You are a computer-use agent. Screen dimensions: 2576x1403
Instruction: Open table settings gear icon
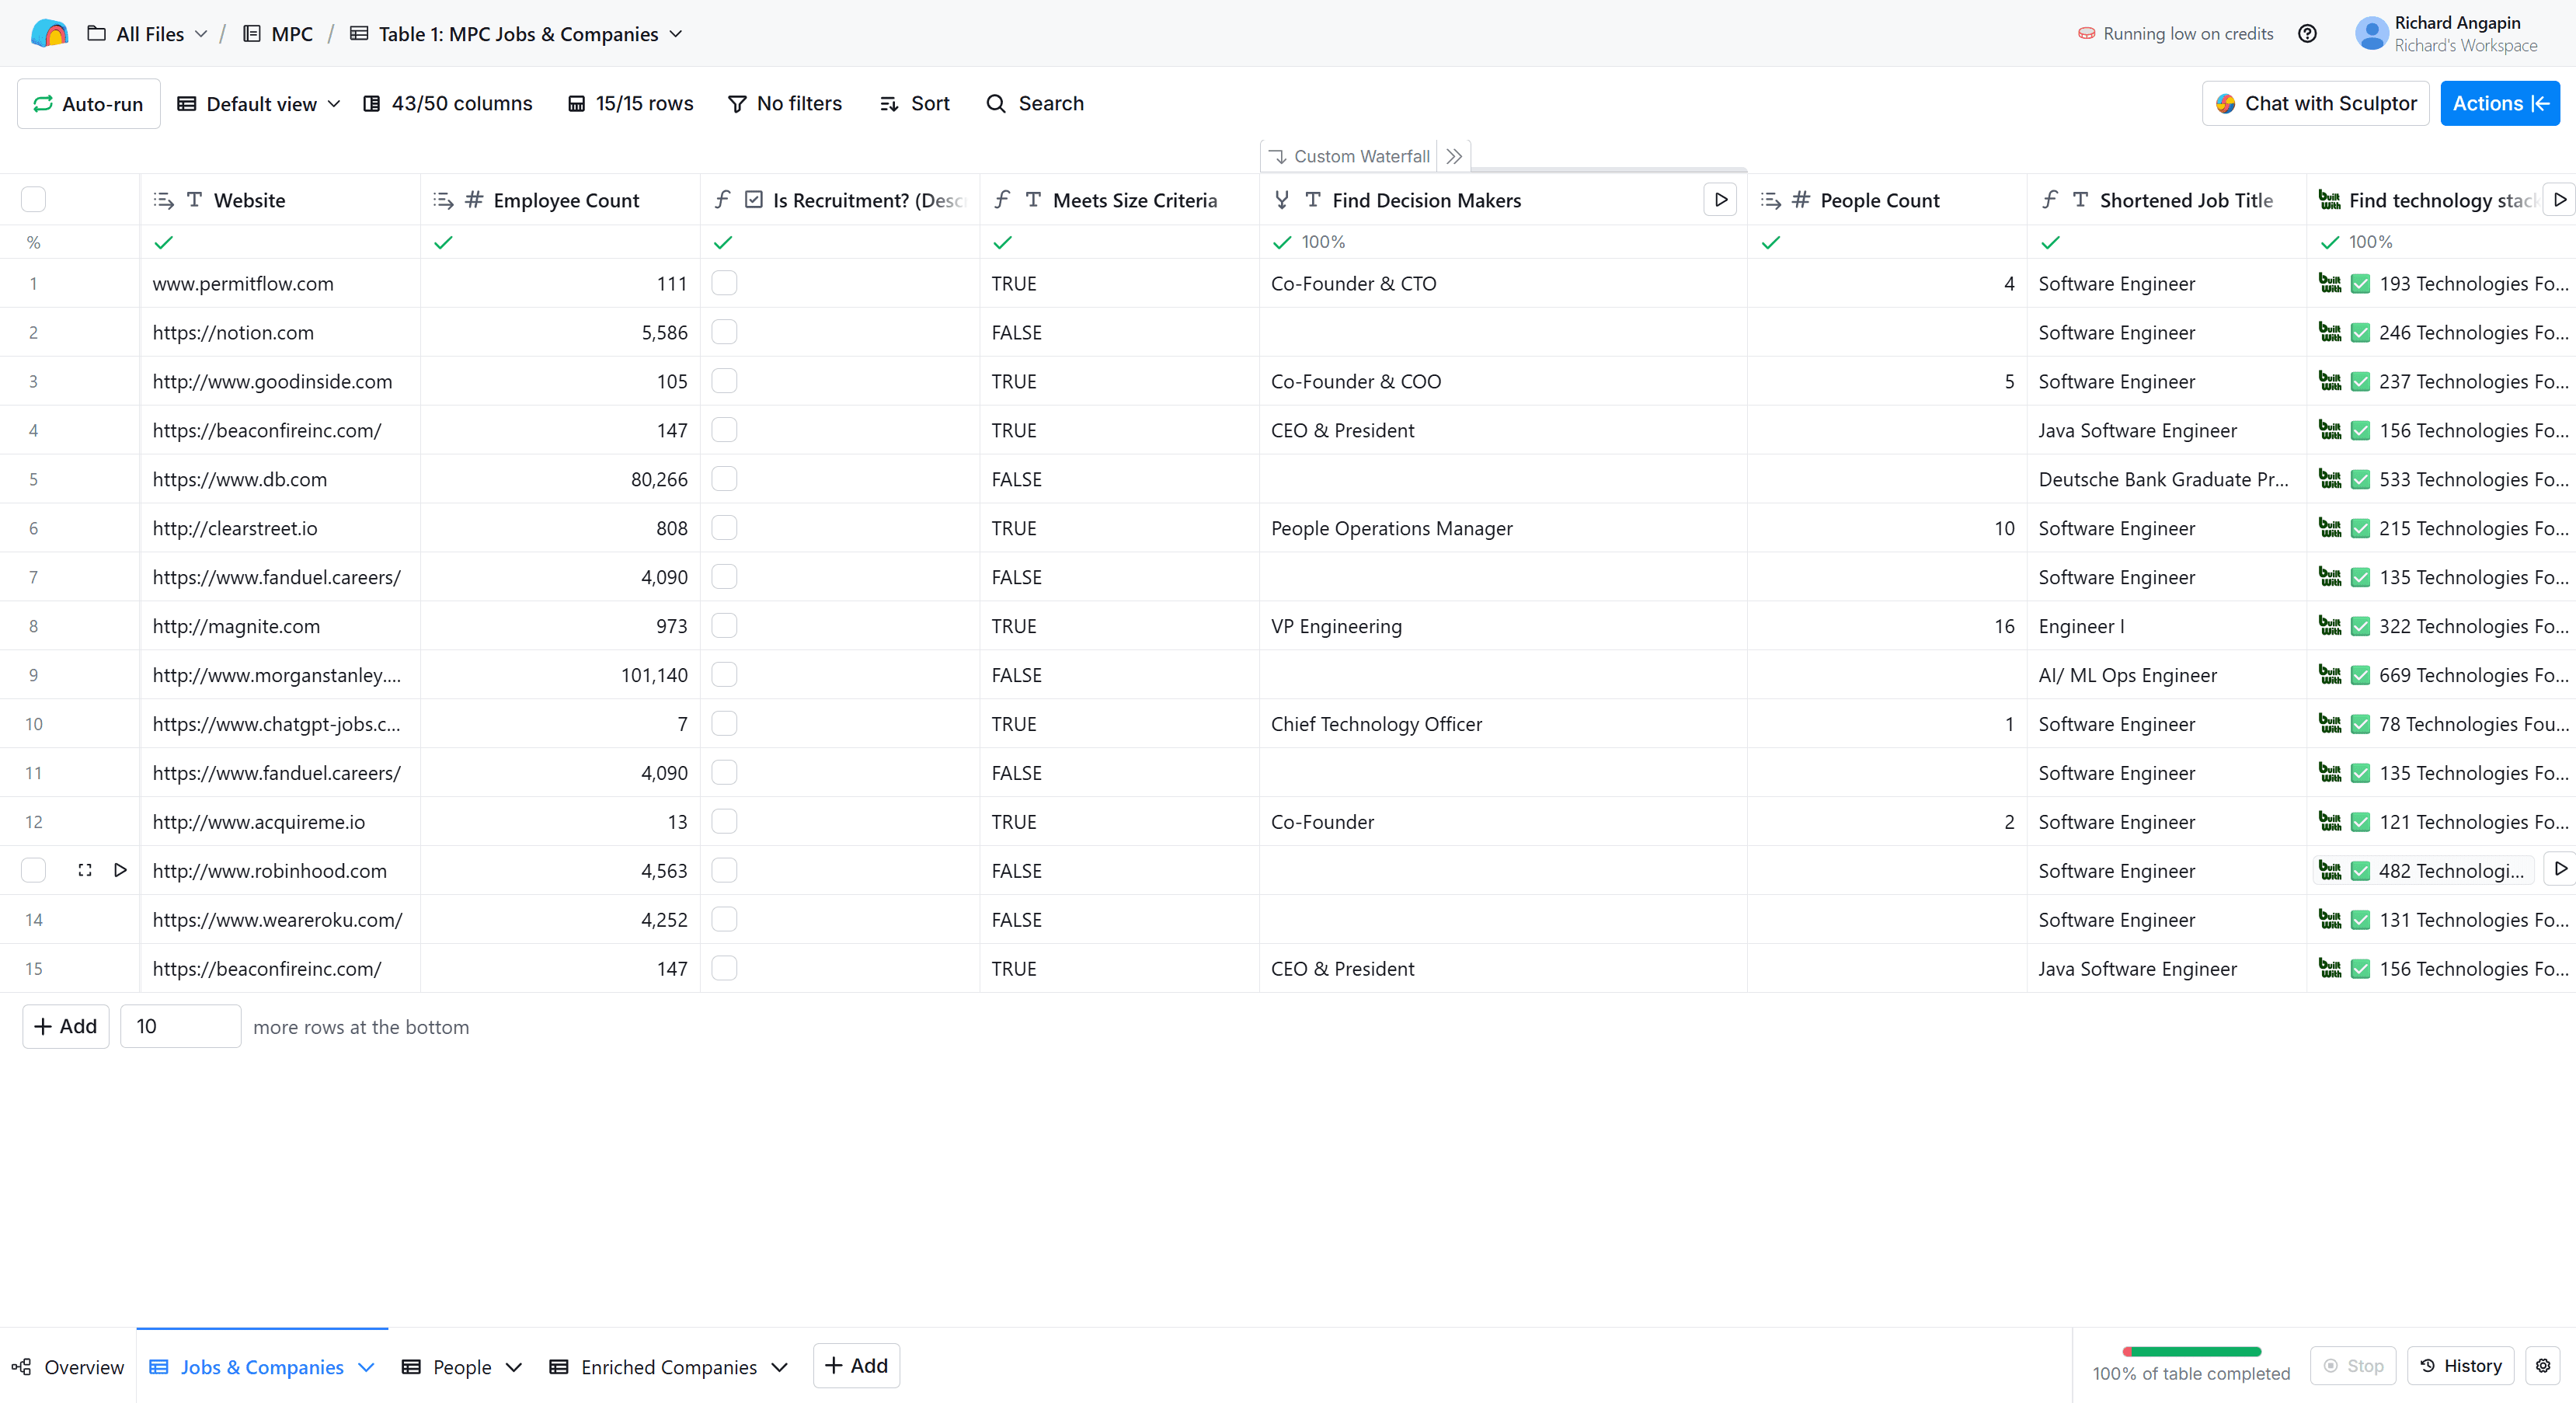coord(2543,1366)
